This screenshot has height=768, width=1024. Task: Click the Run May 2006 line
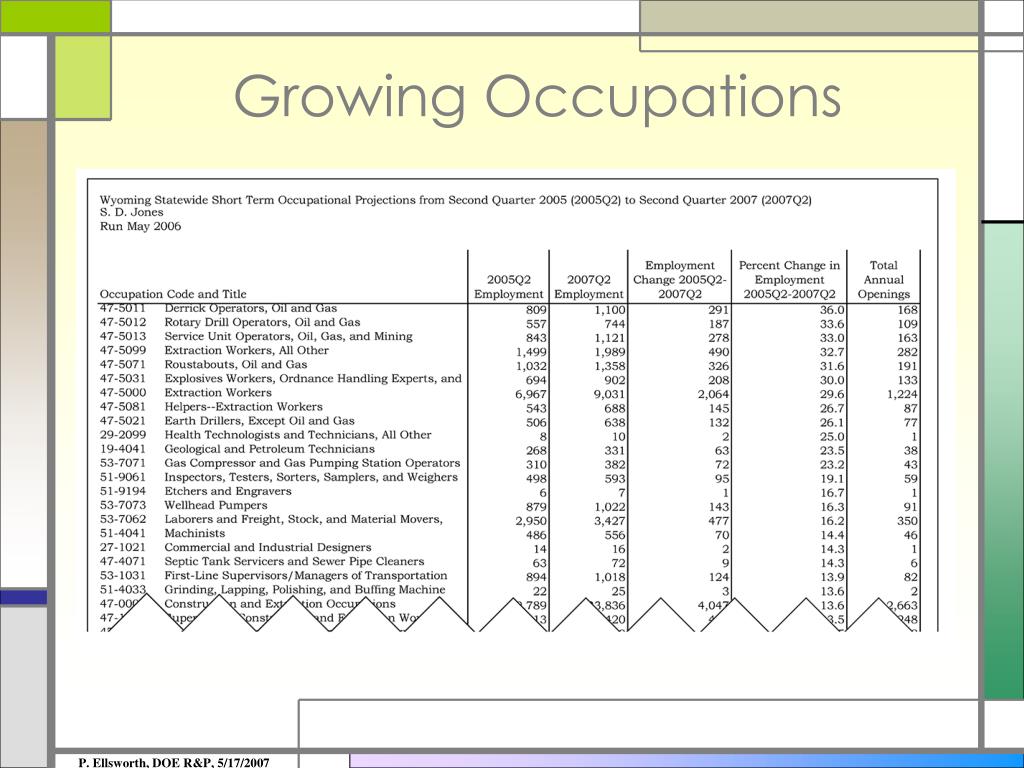(x=140, y=227)
